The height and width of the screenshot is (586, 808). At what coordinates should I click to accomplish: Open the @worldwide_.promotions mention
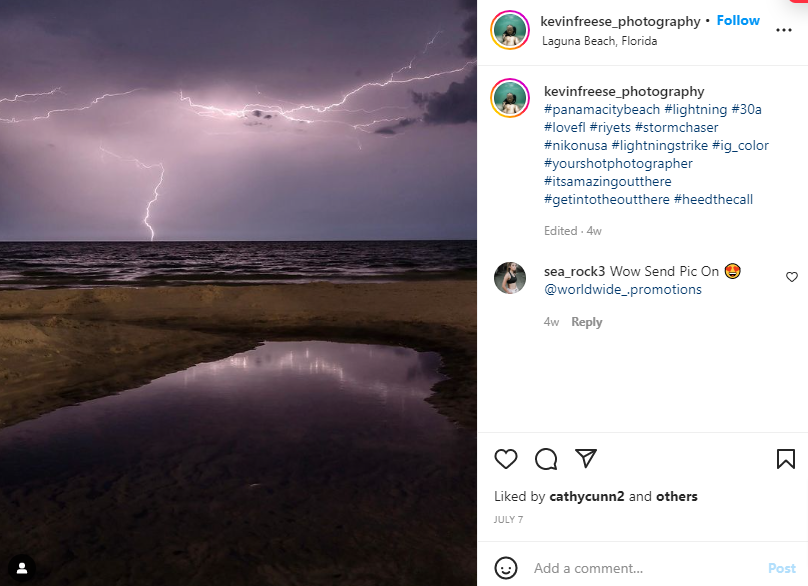(622, 289)
